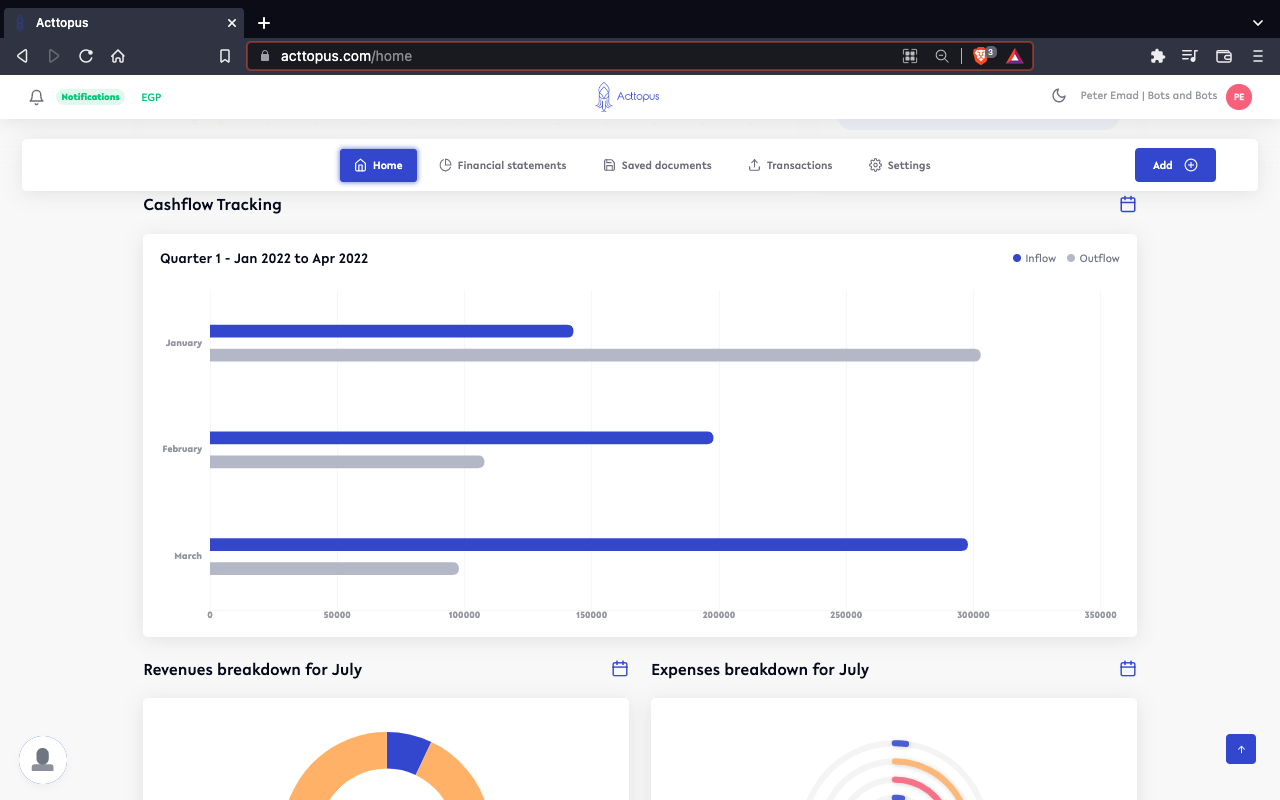The height and width of the screenshot is (800, 1280).
Task: Go to the Home tab
Action: pos(378,165)
